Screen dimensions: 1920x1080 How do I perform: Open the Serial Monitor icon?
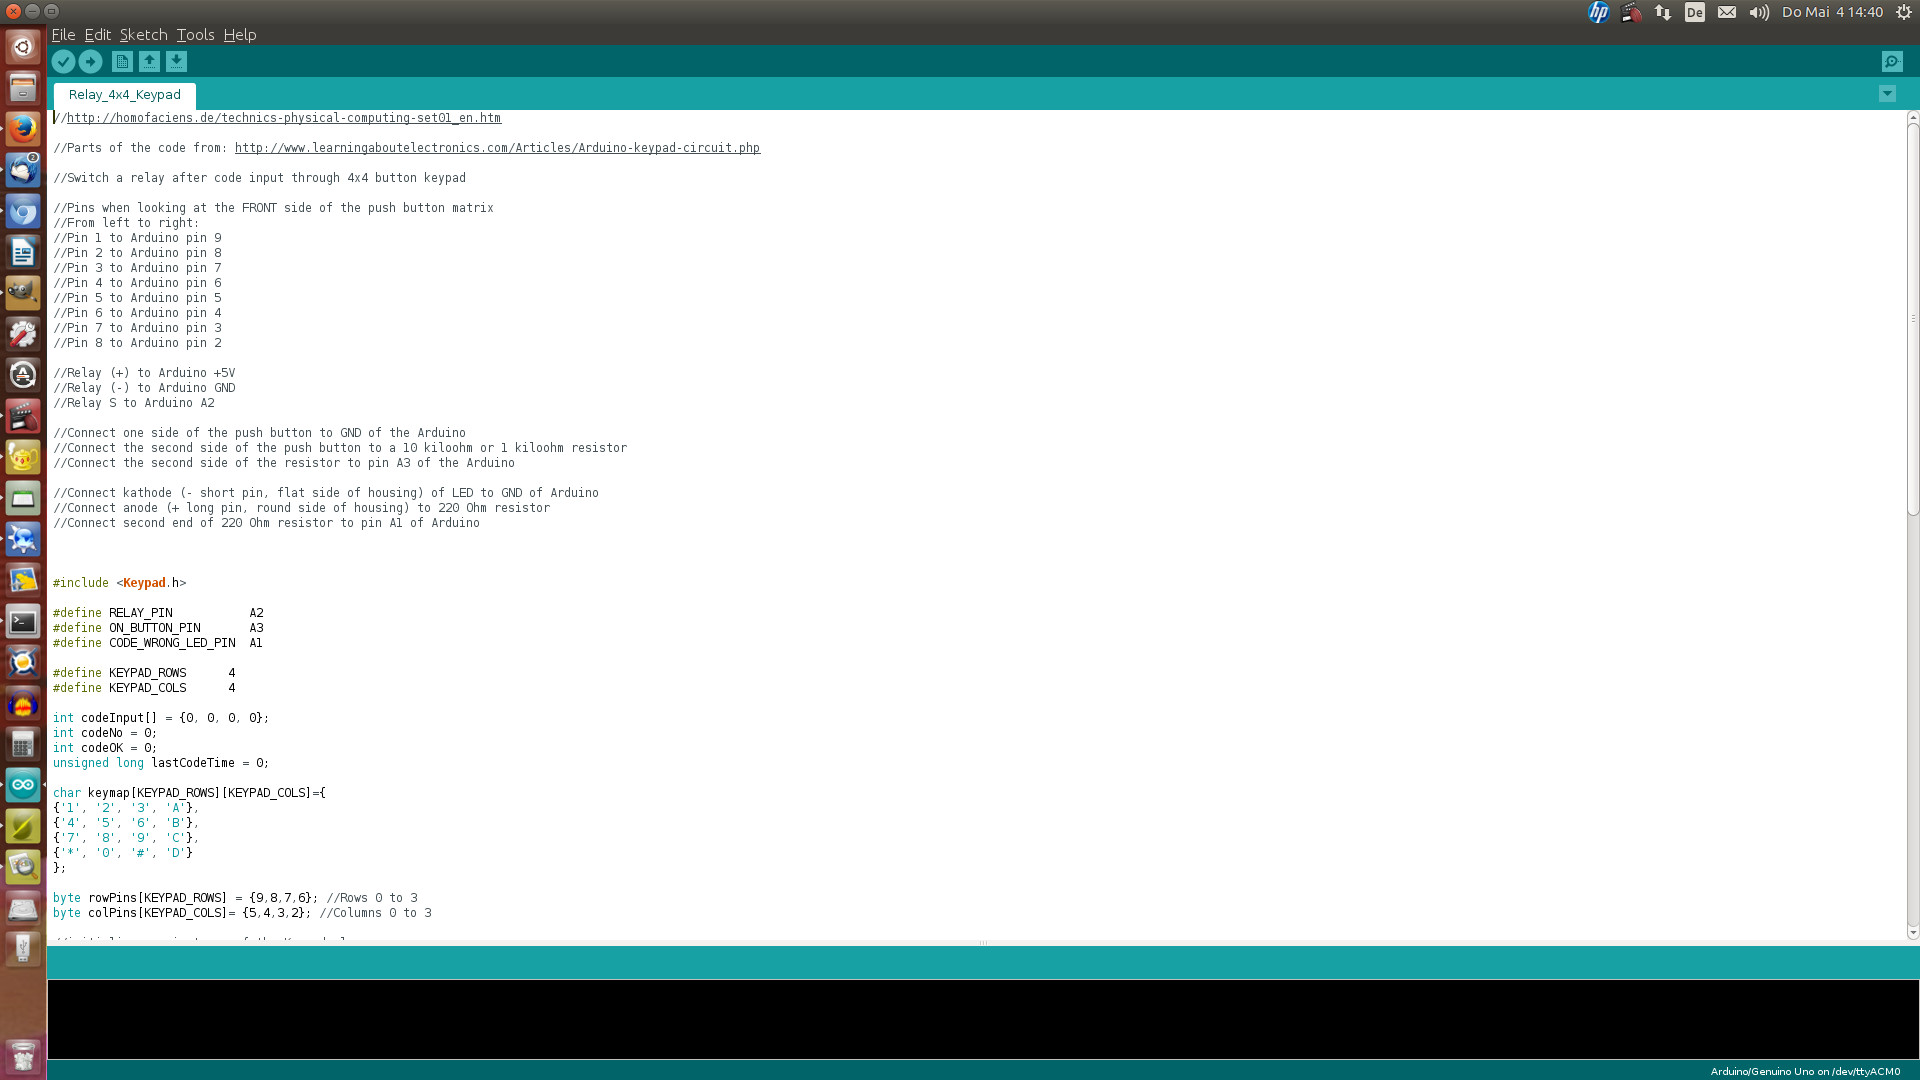[x=1892, y=62]
